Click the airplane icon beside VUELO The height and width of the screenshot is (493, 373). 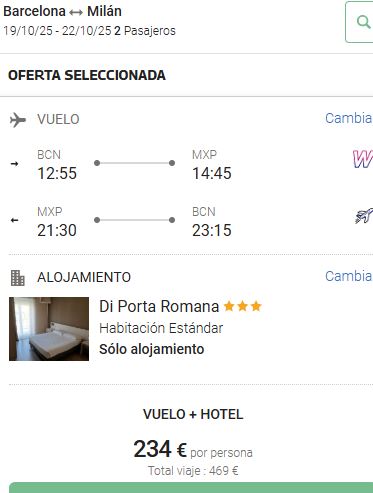click(x=18, y=120)
